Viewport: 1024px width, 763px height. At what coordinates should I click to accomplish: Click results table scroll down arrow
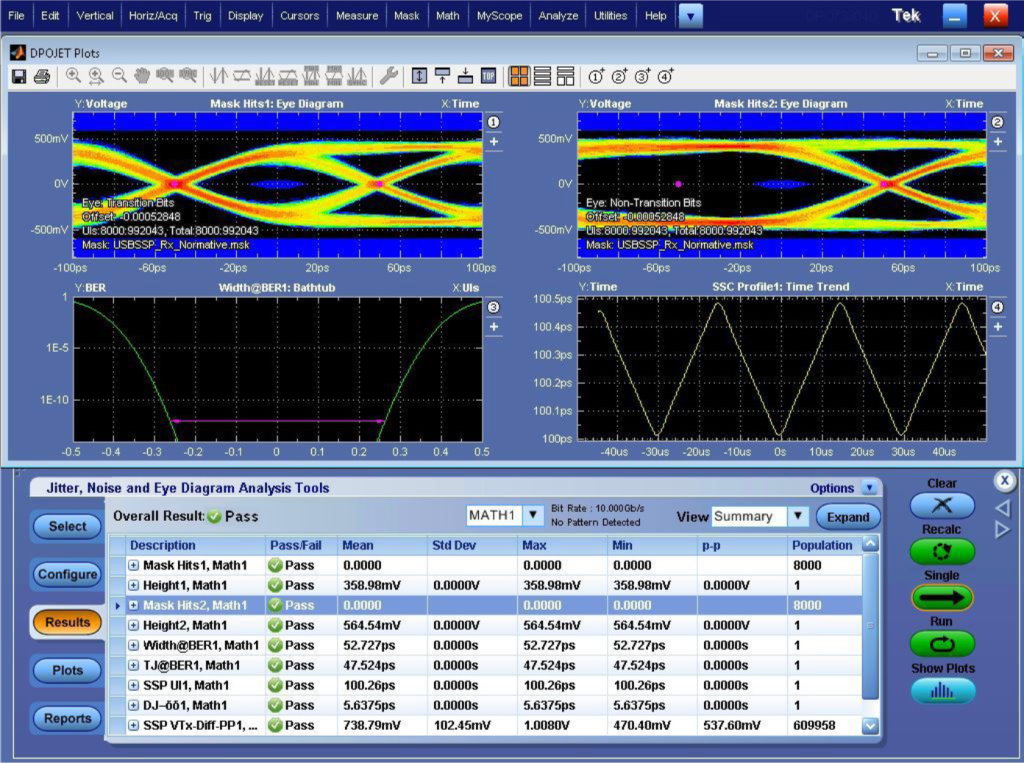[x=870, y=725]
